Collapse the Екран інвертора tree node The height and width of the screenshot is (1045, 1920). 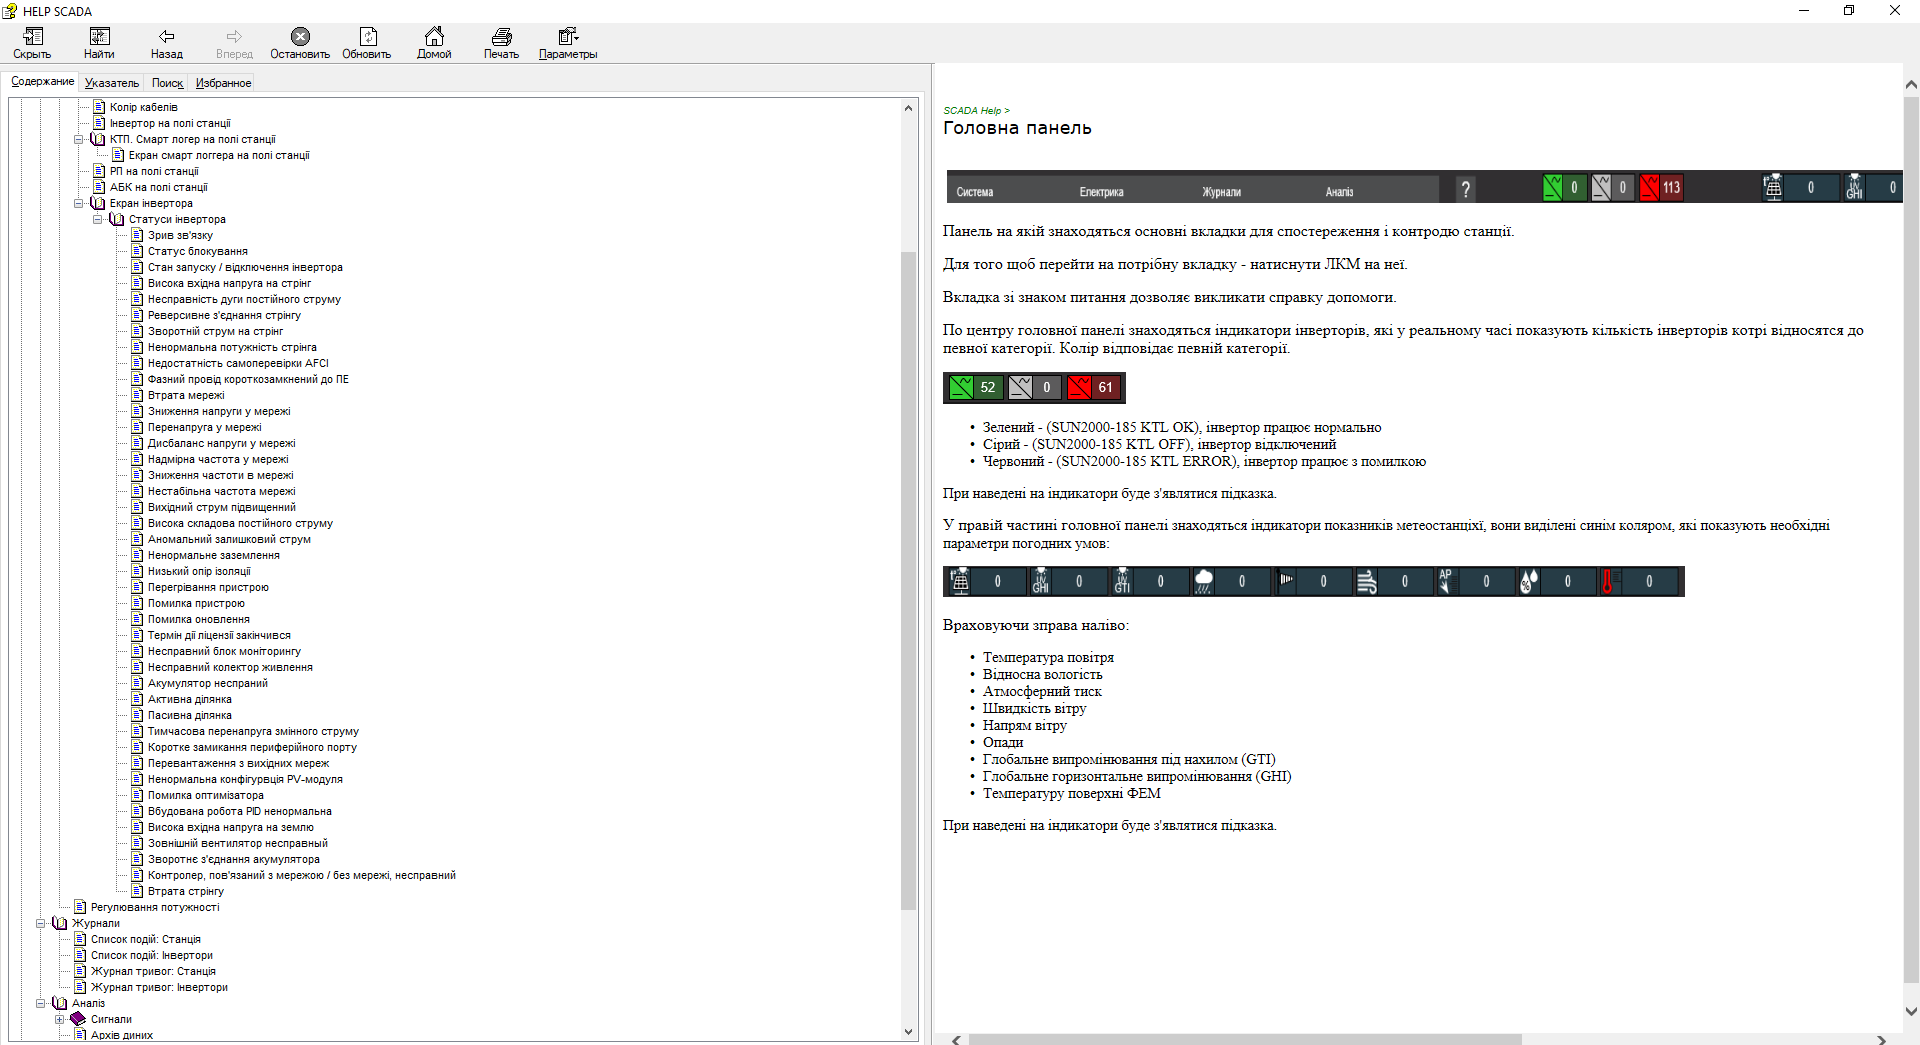(x=79, y=204)
